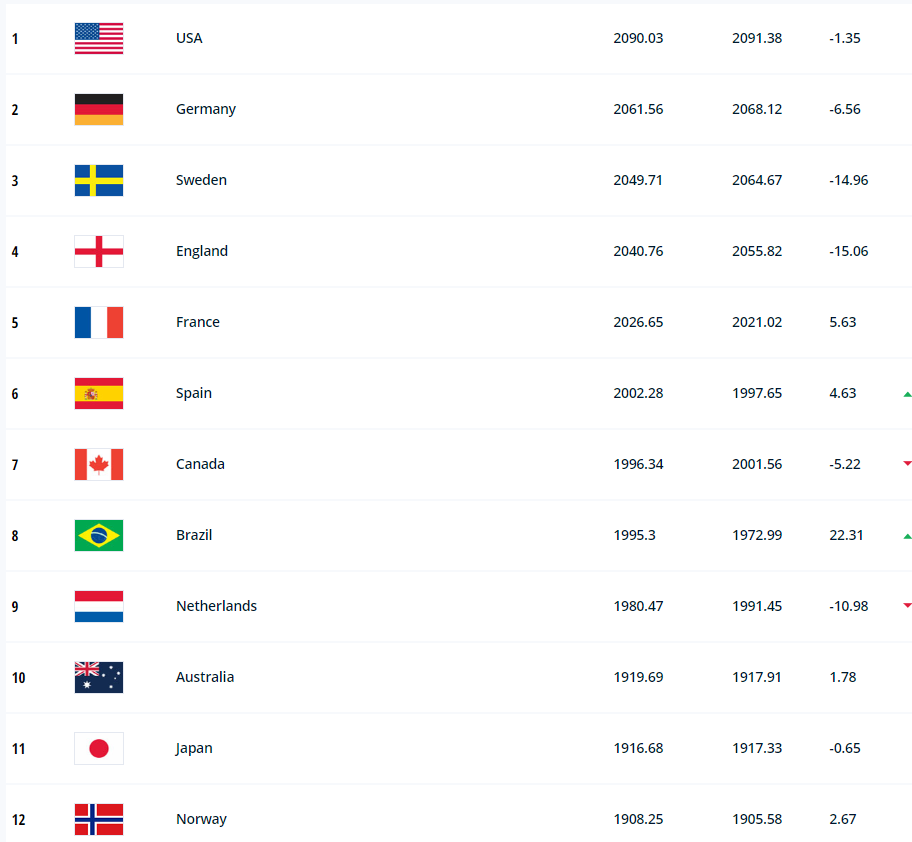The height and width of the screenshot is (842, 912).
Task: Click the Japan flag icon
Action: point(99,748)
